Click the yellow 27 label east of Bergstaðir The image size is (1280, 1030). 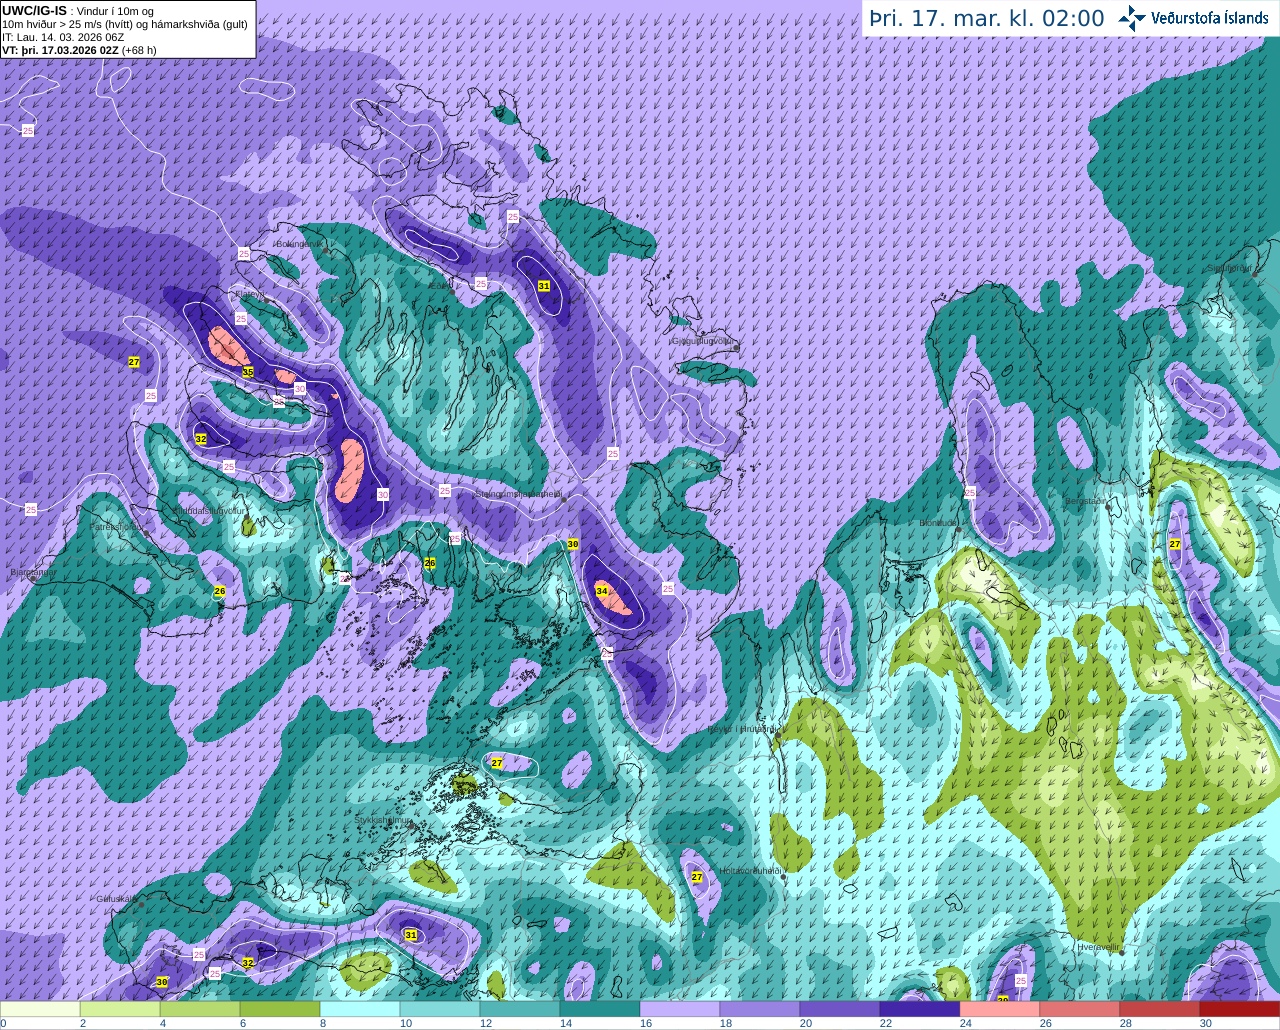1175,544
